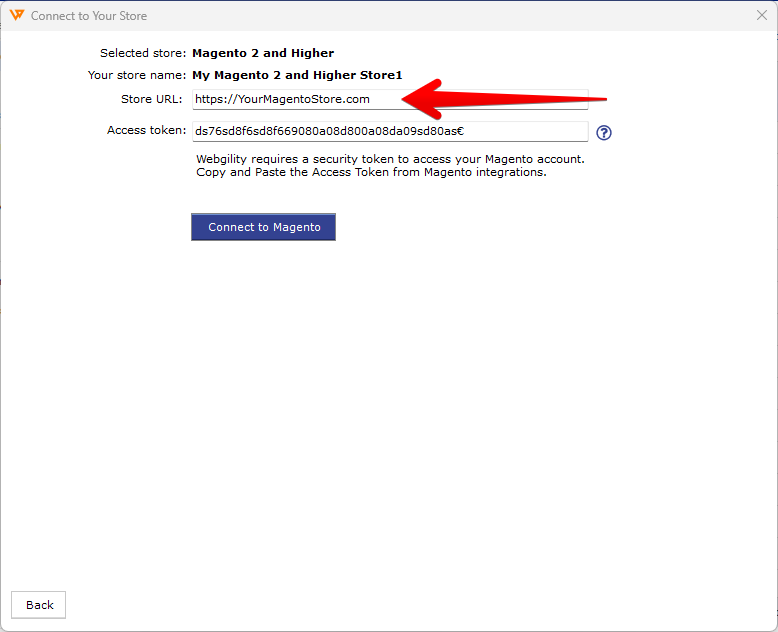The image size is (778, 632).
Task: Click into the Access token input box
Action: (x=390, y=131)
